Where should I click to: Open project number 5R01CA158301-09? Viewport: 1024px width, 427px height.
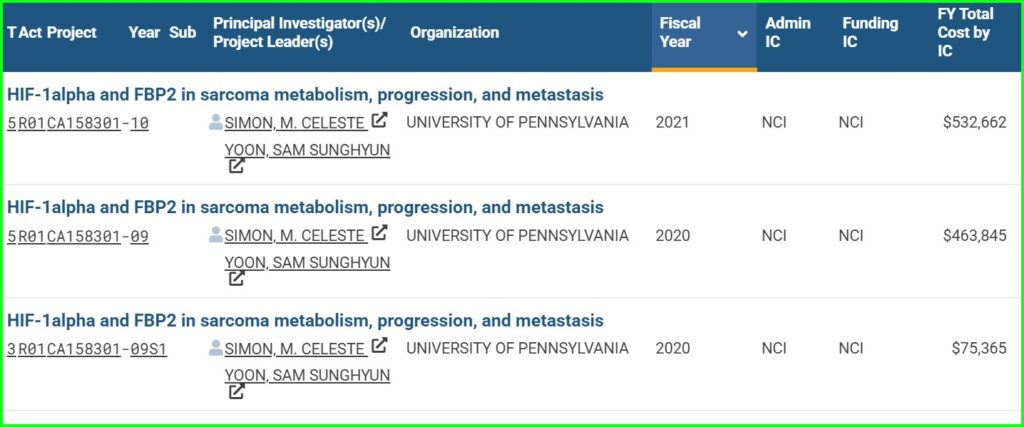(78, 236)
